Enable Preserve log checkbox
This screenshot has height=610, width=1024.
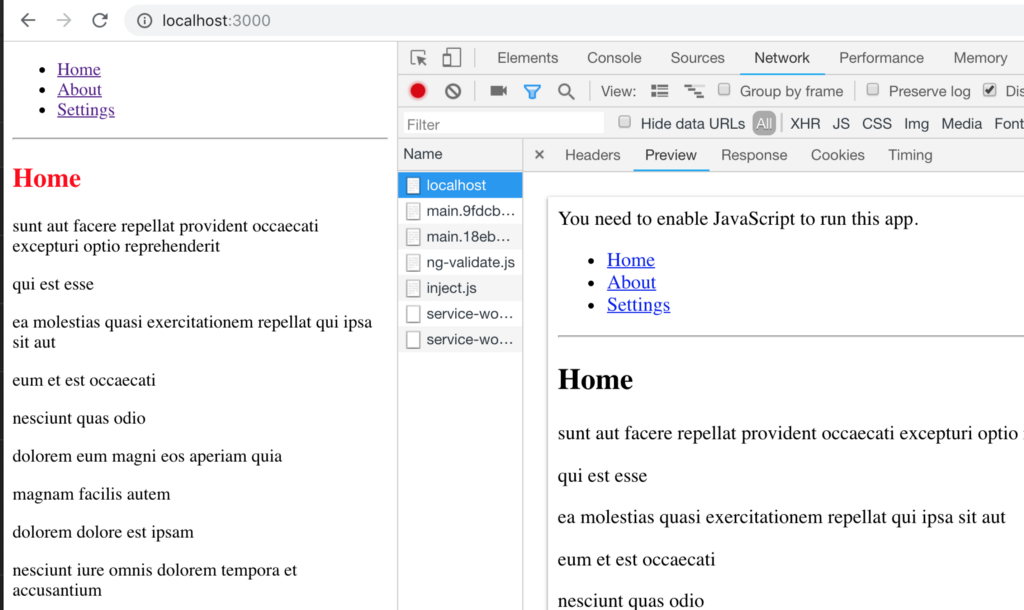[x=873, y=90]
